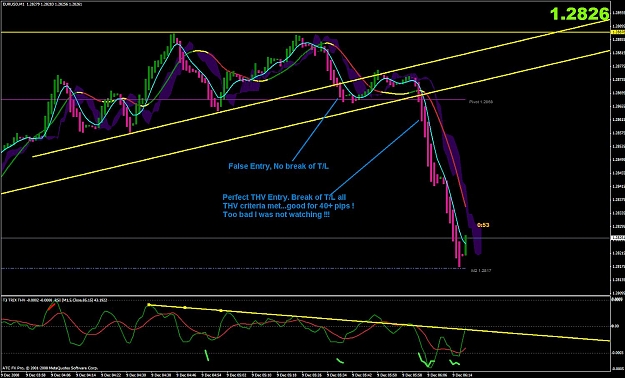This screenshot has height=378, width=625.
Task: Click the '9 Dec 04:54' time axis label
Action: click(211, 375)
